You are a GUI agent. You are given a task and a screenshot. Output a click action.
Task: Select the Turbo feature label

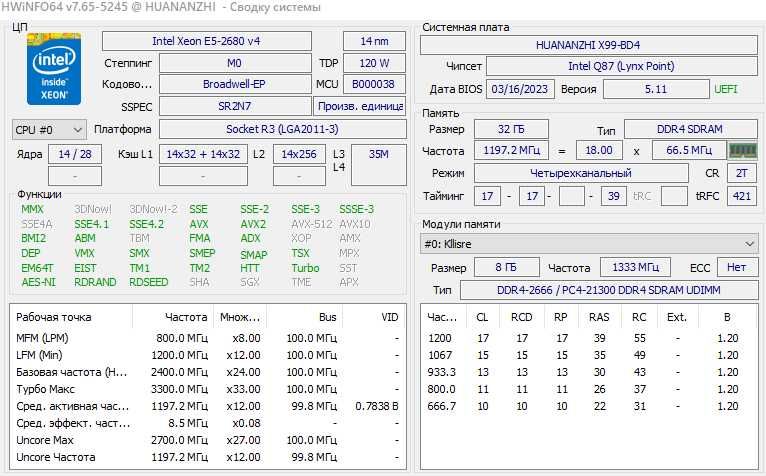pyautogui.click(x=305, y=268)
